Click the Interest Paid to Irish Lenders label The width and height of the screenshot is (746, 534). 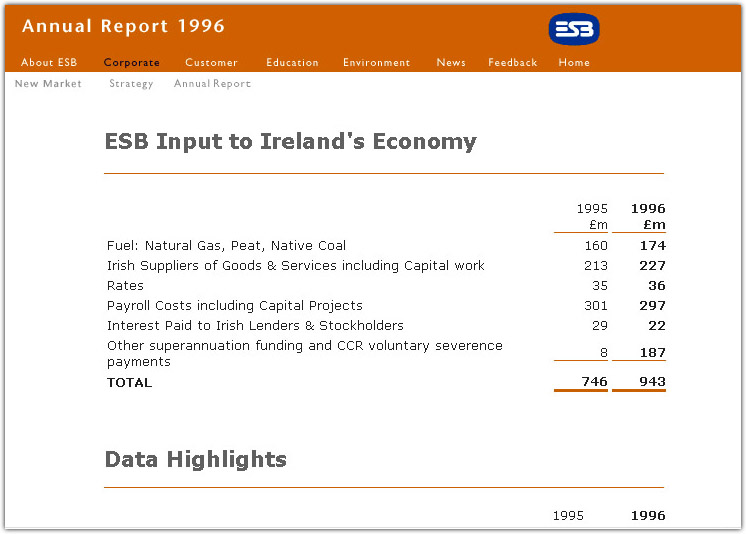255,326
